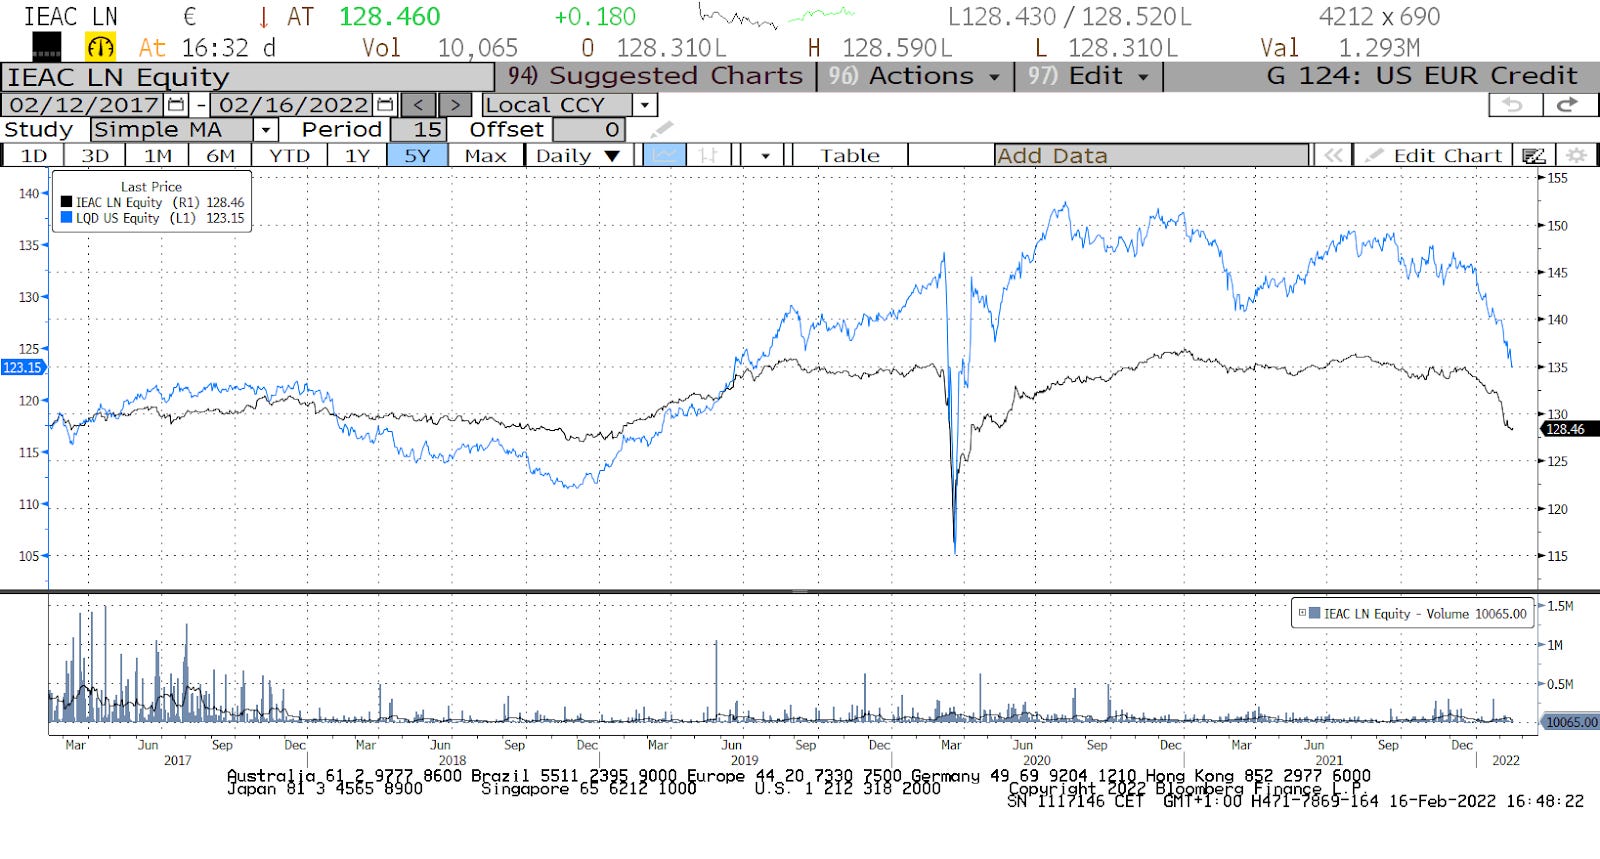Screen dimensions: 1600x859
Task: Click the last price 128.460
Action: [389, 17]
